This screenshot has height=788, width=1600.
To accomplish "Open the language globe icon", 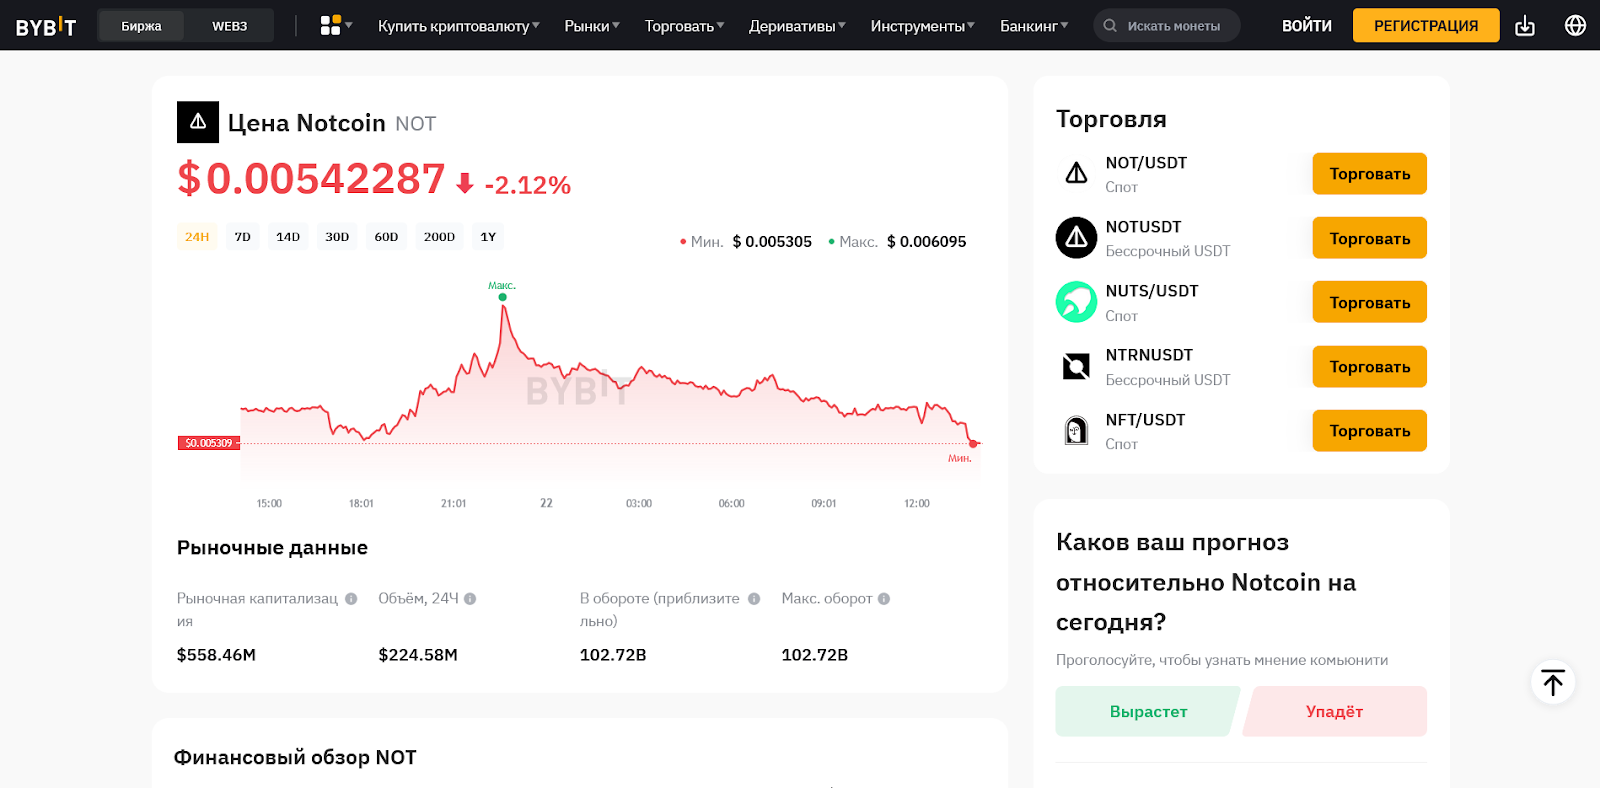I will [1575, 26].
